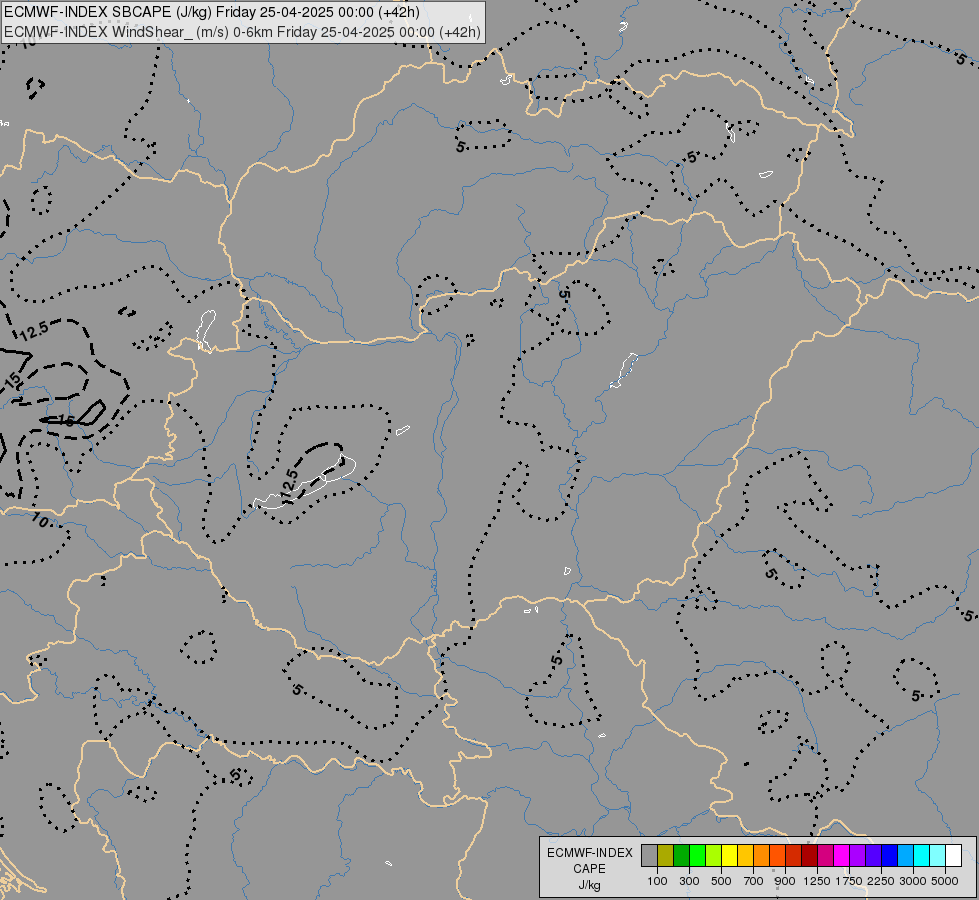Select the legend value 2250
The image size is (979, 900).
coord(881,881)
